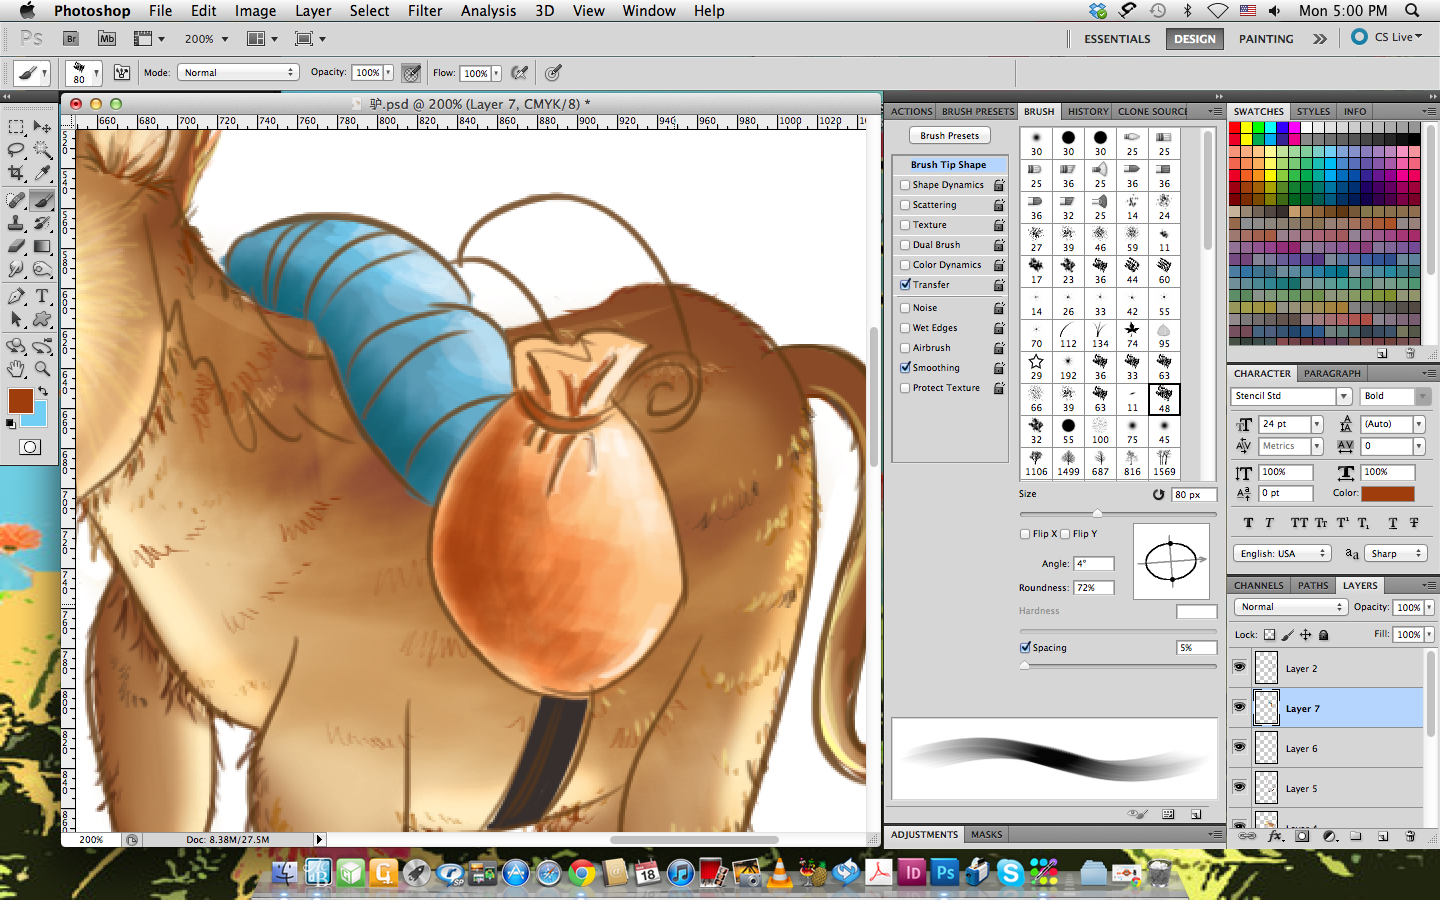Hide Layer 2 using eye icon
The height and width of the screenshot is (900, 1440).
click(1240, 667)
